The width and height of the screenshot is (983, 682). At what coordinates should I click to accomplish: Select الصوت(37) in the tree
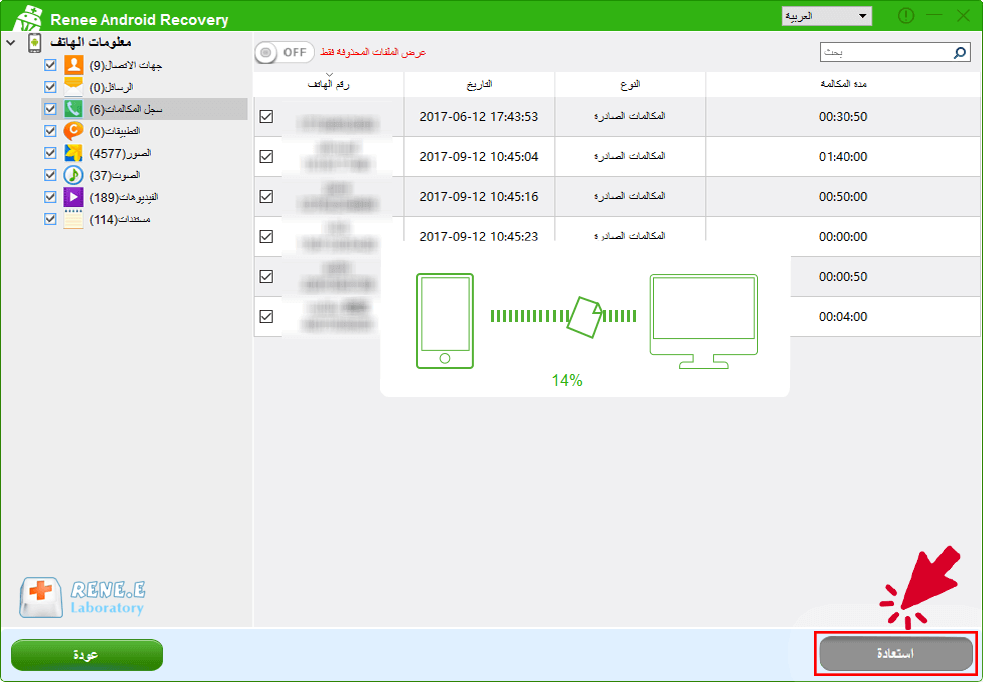[x=115, y=176]
